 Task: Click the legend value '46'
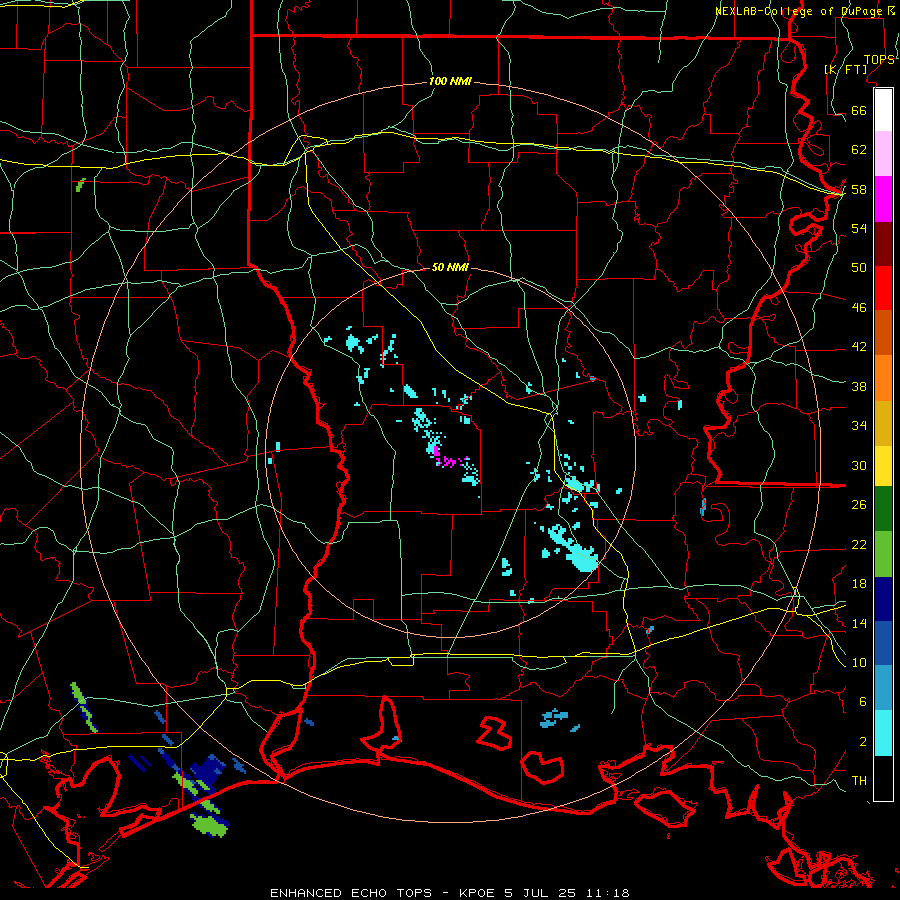tap(859, 308)
